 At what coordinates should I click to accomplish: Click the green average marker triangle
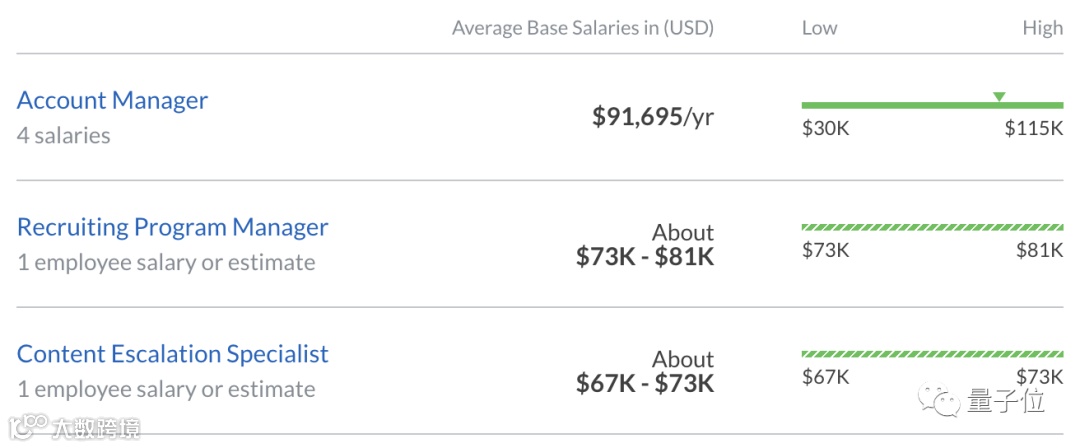click(999, 97)
